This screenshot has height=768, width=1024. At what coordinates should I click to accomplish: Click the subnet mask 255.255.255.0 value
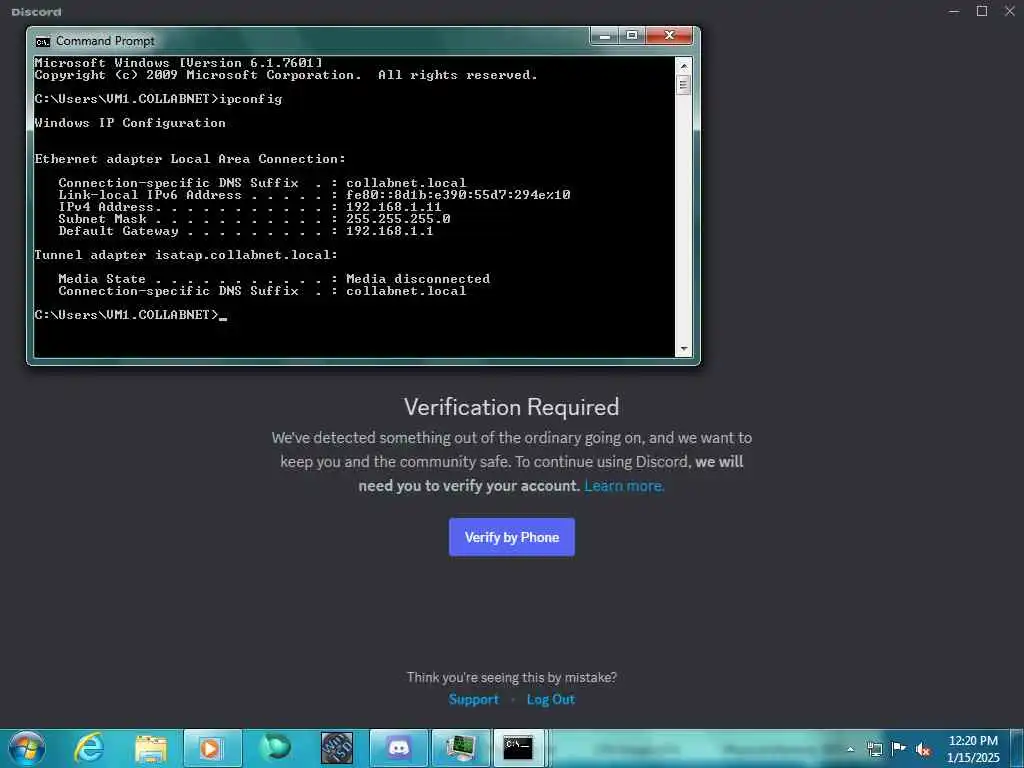[x=398, y=219]
